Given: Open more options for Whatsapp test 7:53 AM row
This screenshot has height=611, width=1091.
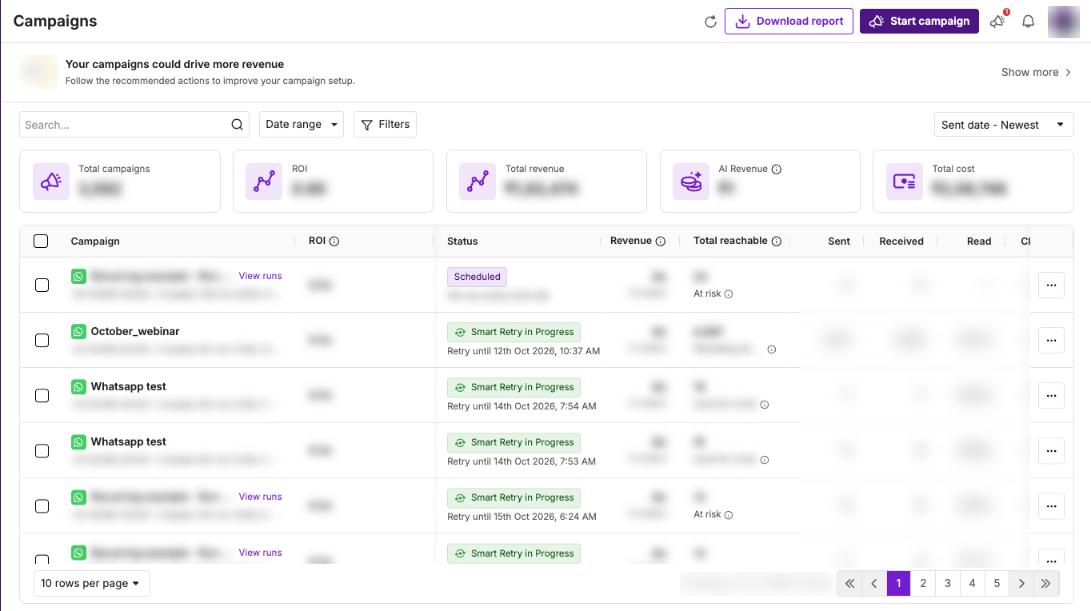Looking at the screenshot, I should click(1051, 451).
